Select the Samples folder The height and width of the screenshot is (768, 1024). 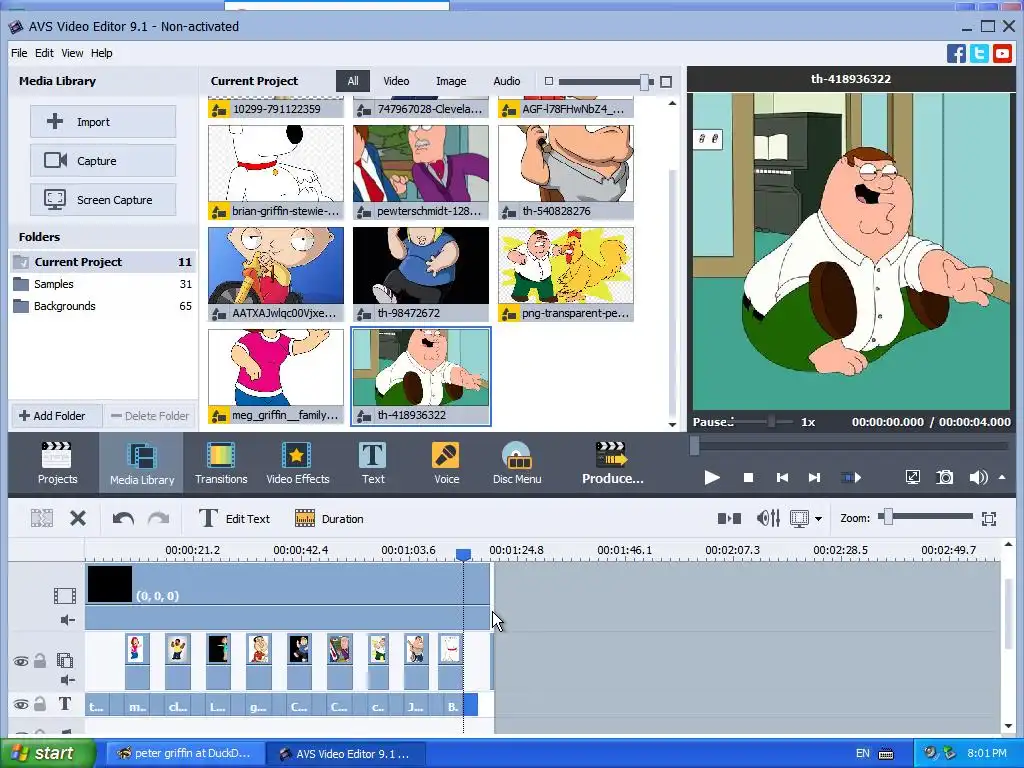point(103,284)
